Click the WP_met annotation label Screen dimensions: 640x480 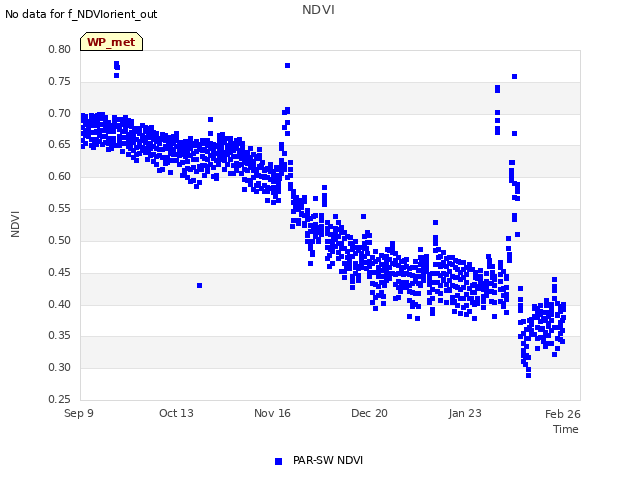111,42
